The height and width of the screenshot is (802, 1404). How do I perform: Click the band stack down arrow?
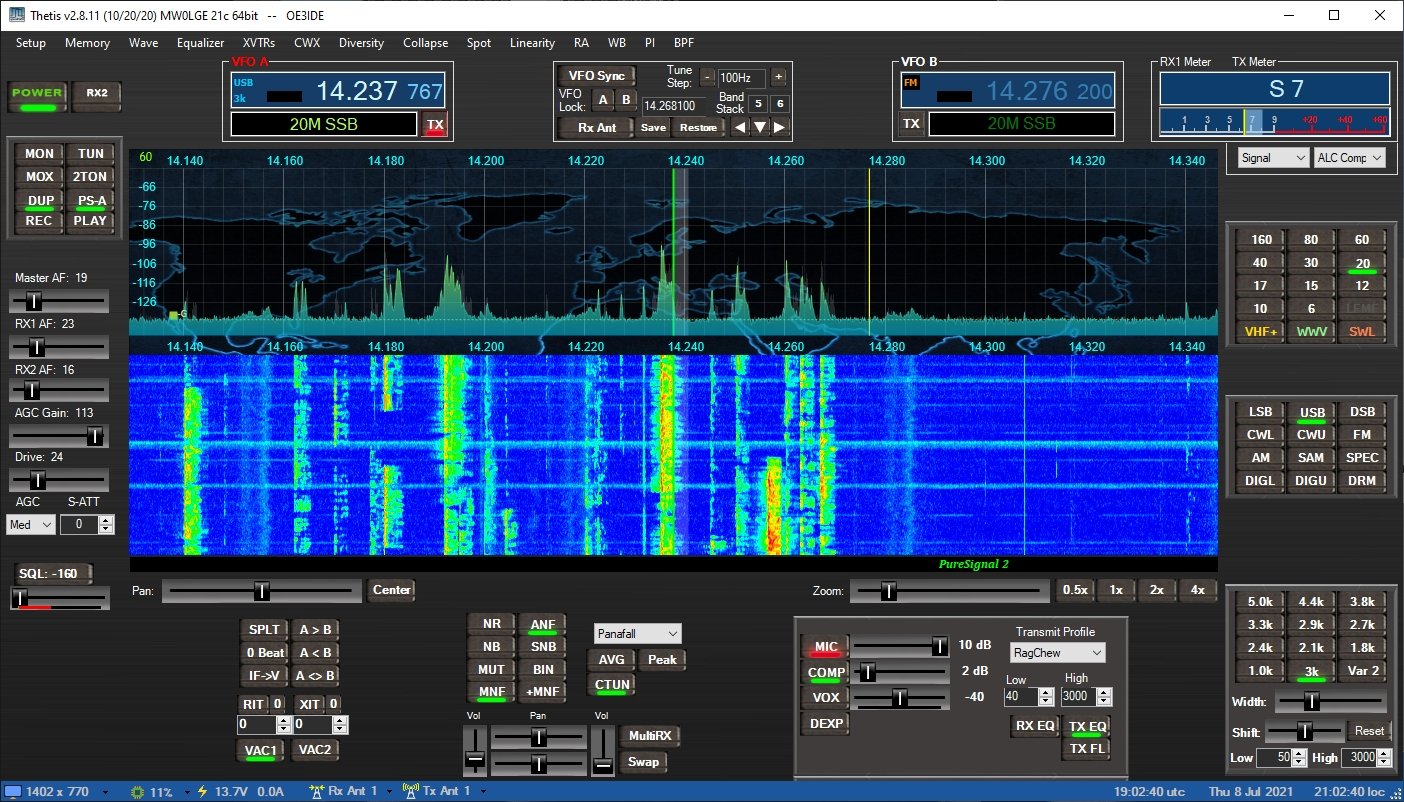tap(759, 127)
